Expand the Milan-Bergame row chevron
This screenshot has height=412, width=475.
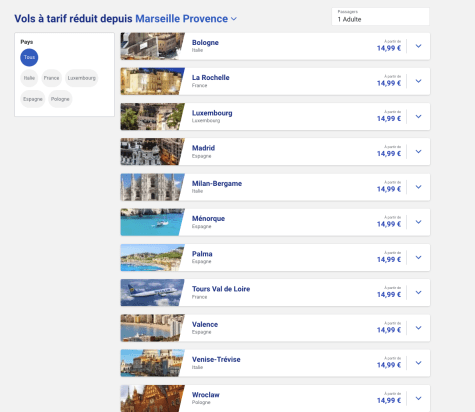[x=419, y=187]
